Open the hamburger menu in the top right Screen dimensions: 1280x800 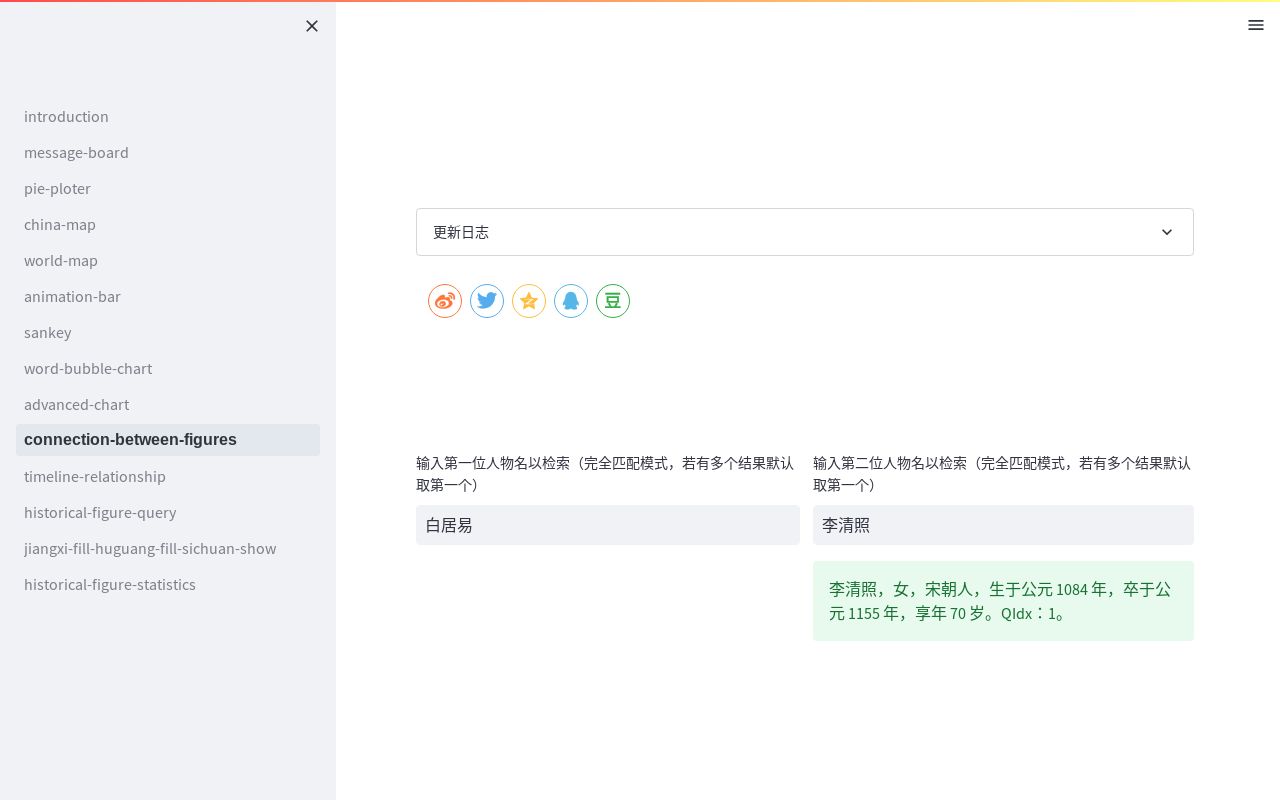[1256, 25]
